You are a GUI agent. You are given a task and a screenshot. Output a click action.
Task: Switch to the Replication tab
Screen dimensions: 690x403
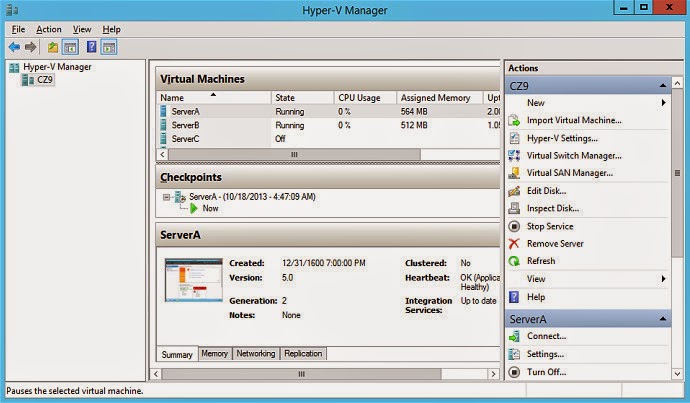click(x=303, y=354)
